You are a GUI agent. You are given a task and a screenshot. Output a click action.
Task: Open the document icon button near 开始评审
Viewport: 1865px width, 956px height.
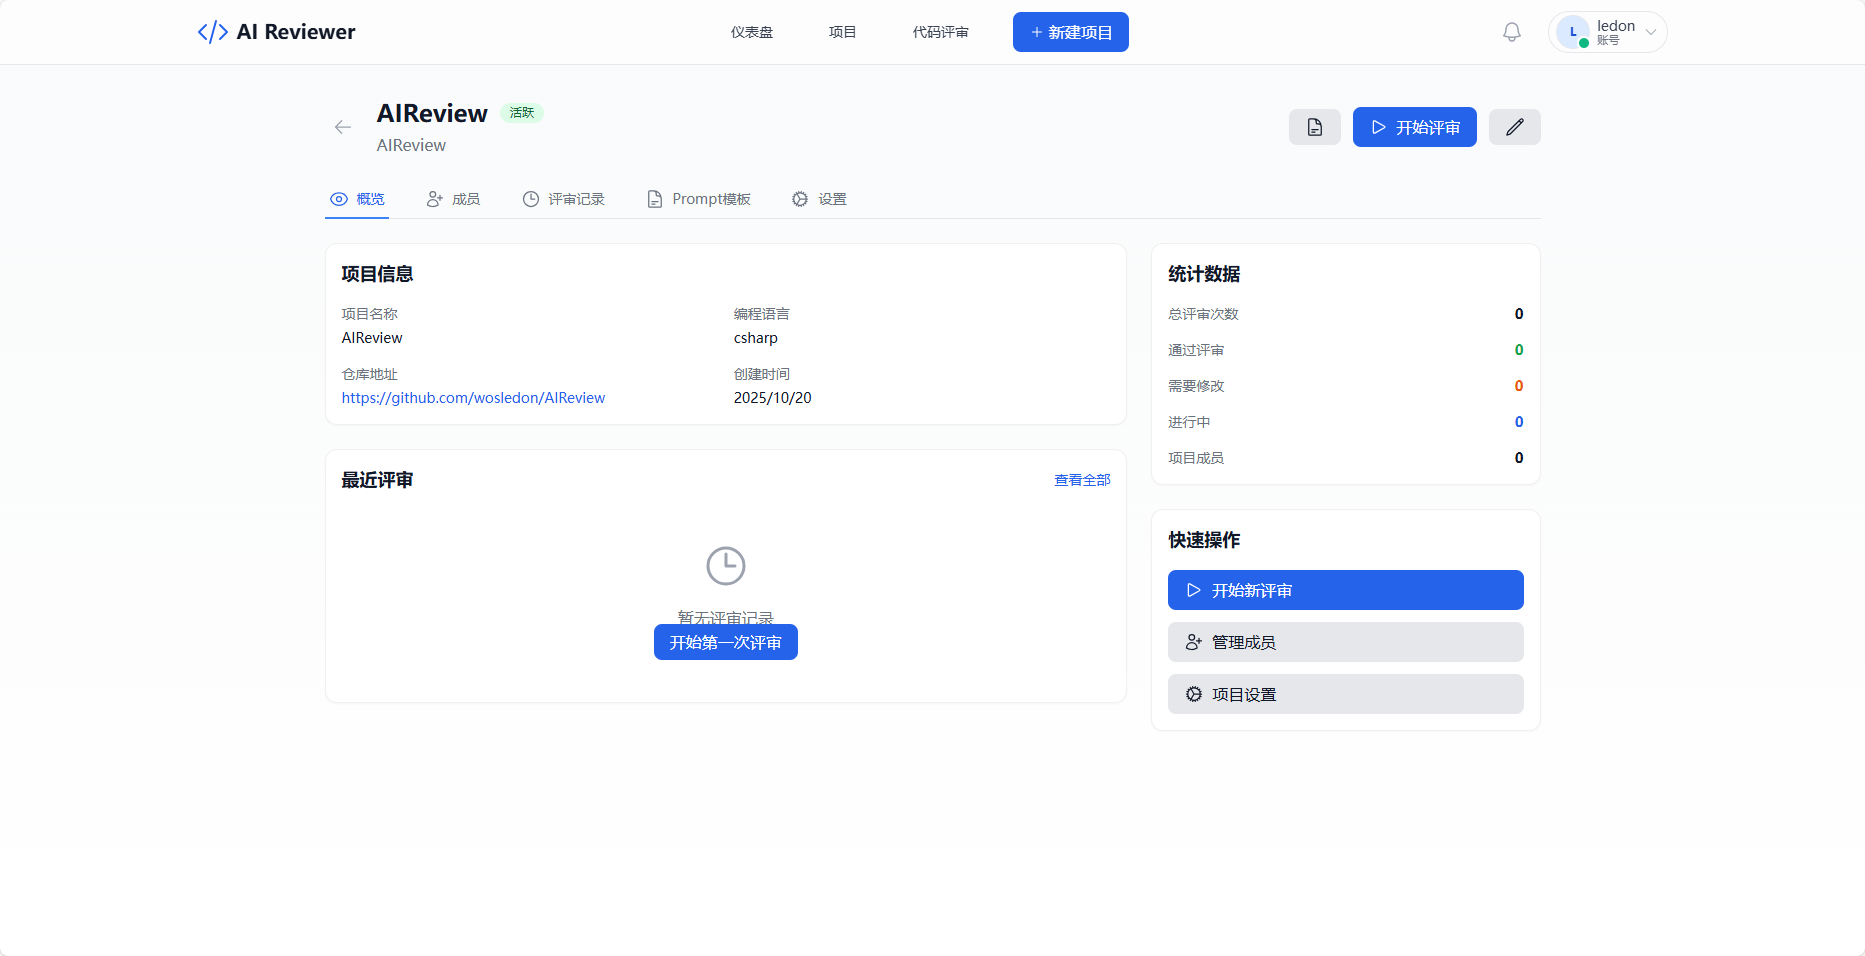coord(1315,127)
